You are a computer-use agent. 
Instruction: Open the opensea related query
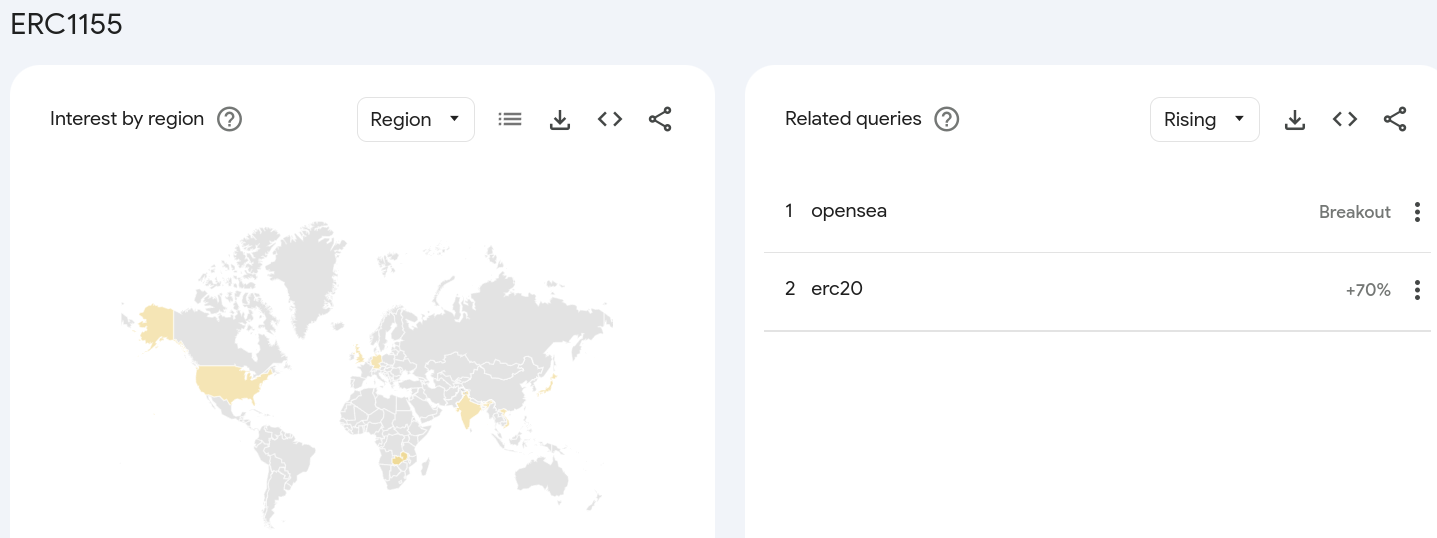pyautogui.click(x=849, y=211)
